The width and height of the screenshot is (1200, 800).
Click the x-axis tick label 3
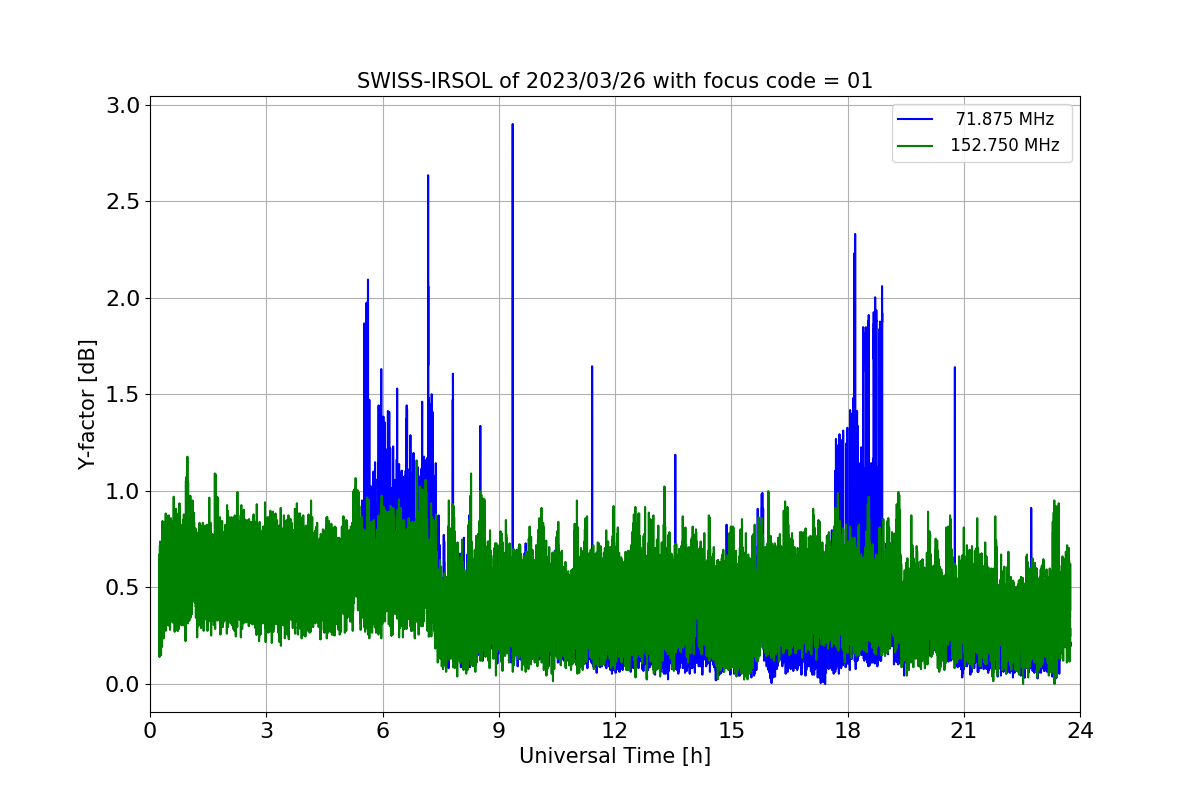pos(266,730)
